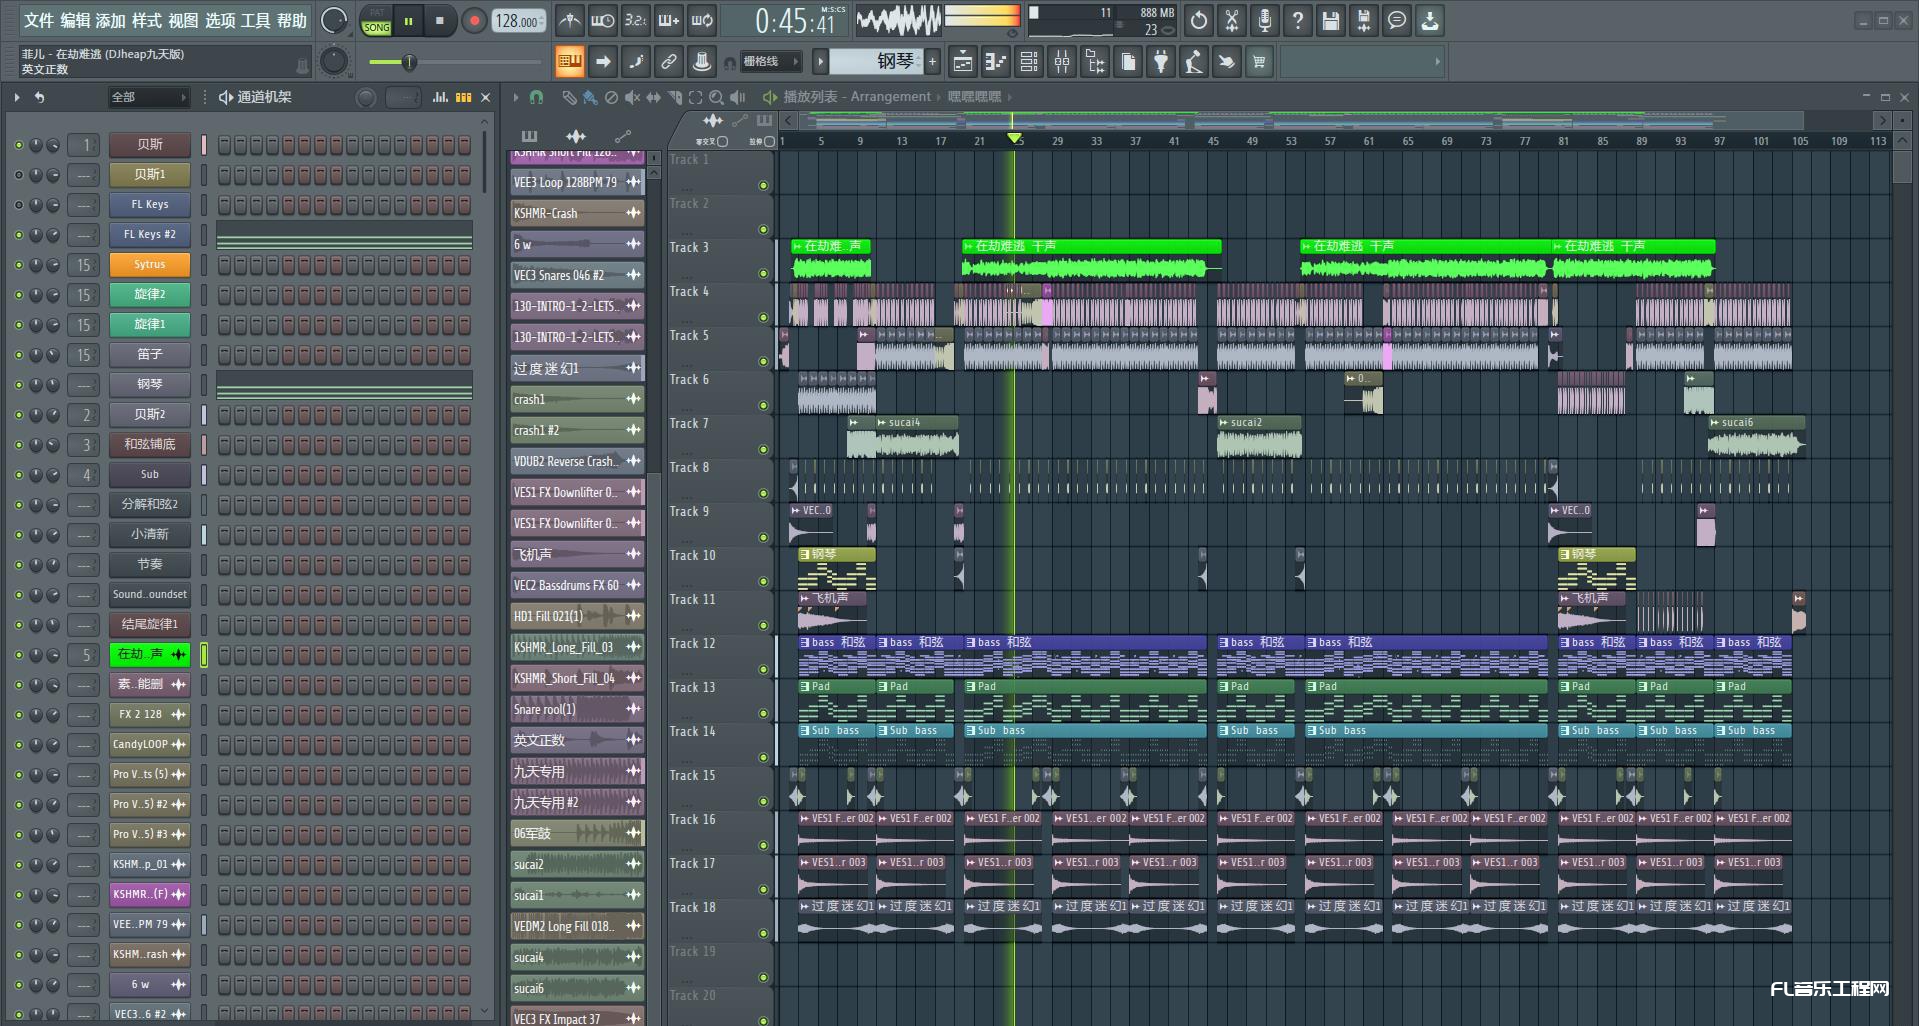
Task: Select the Draw pencil tool in playlist
Action: (569, 97)
